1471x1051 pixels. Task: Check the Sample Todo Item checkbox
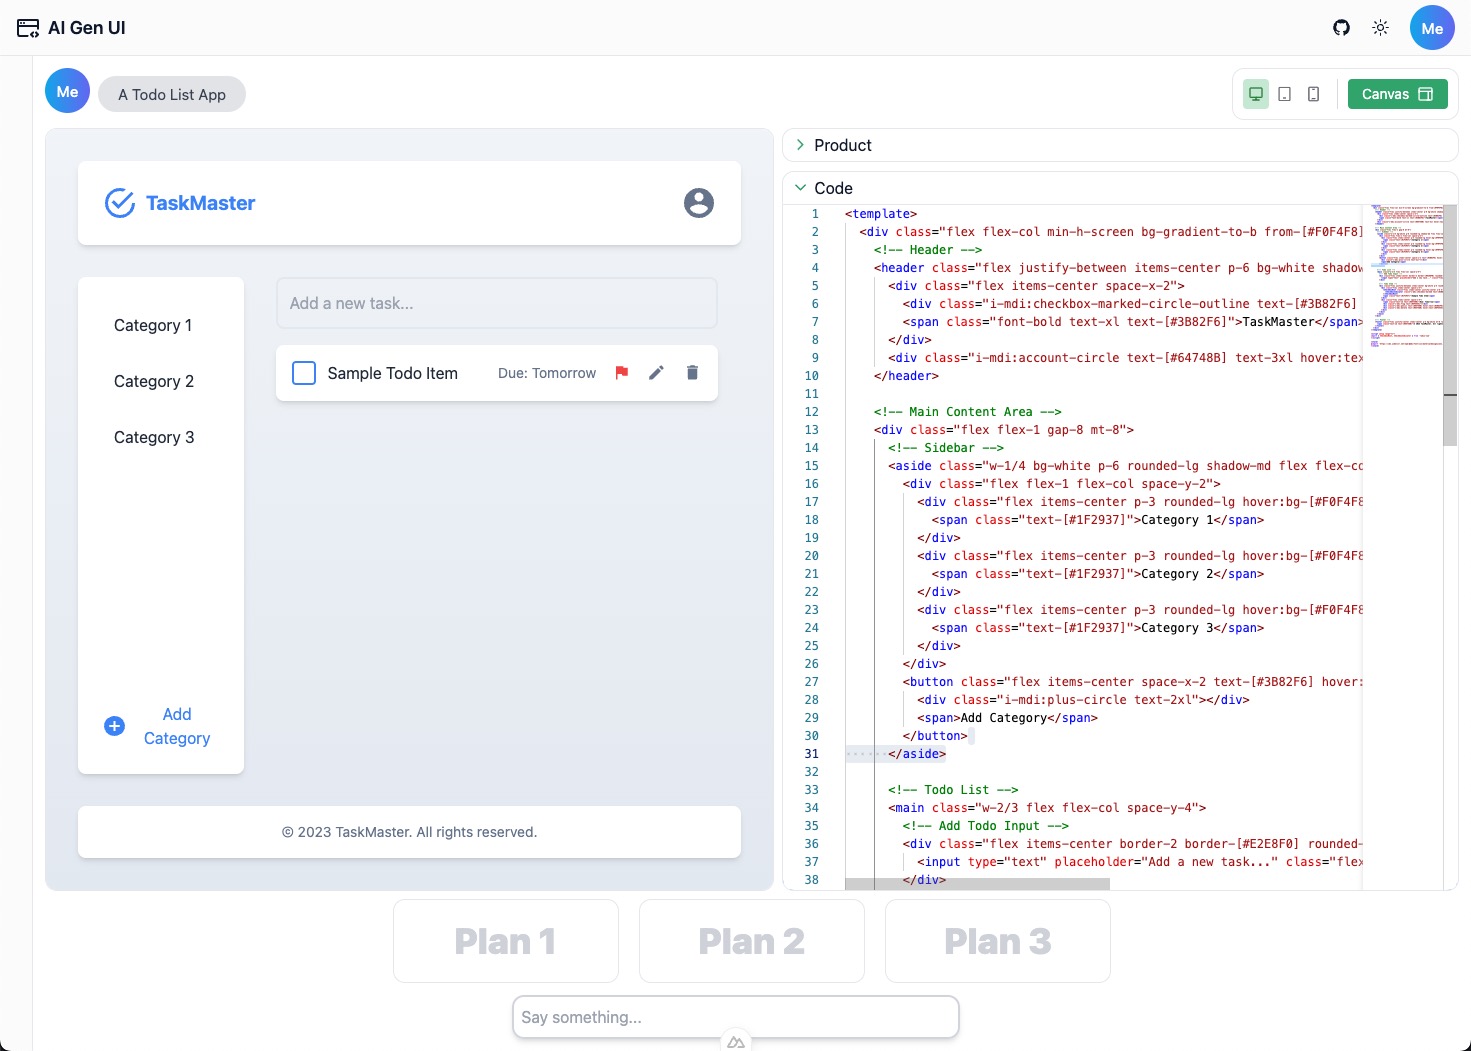coord(304,373)
